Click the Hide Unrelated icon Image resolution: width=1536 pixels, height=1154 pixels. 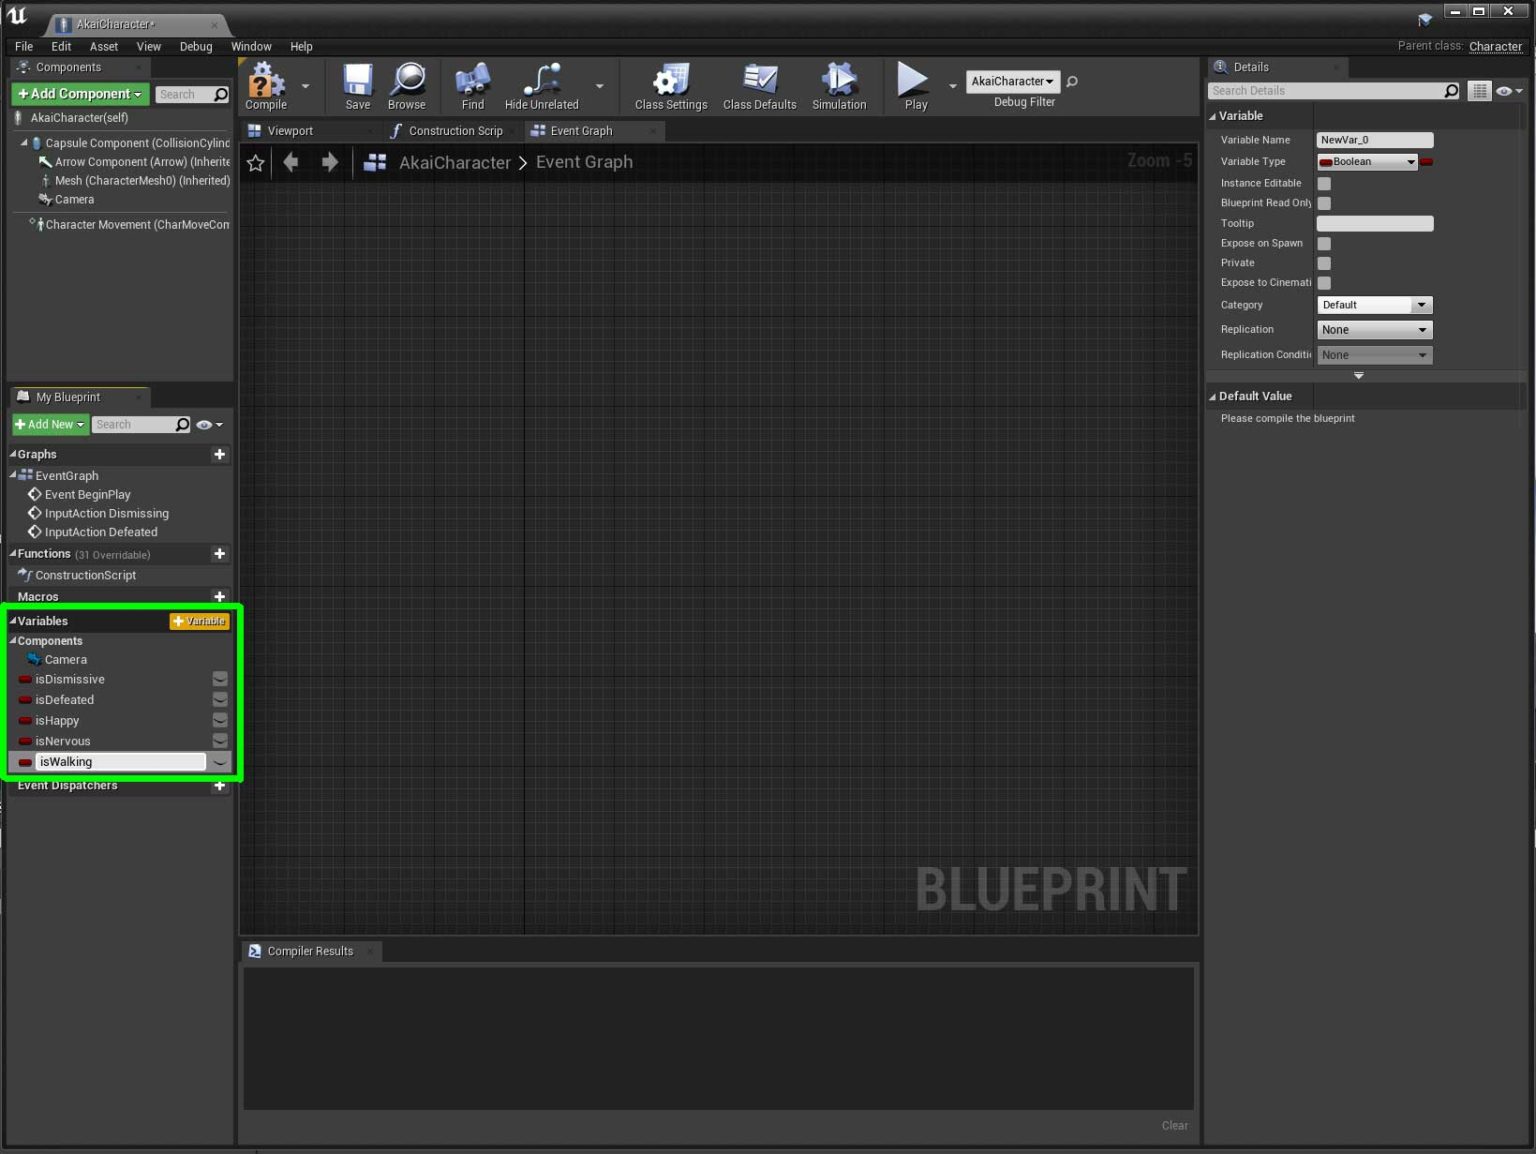coord(541,80)
